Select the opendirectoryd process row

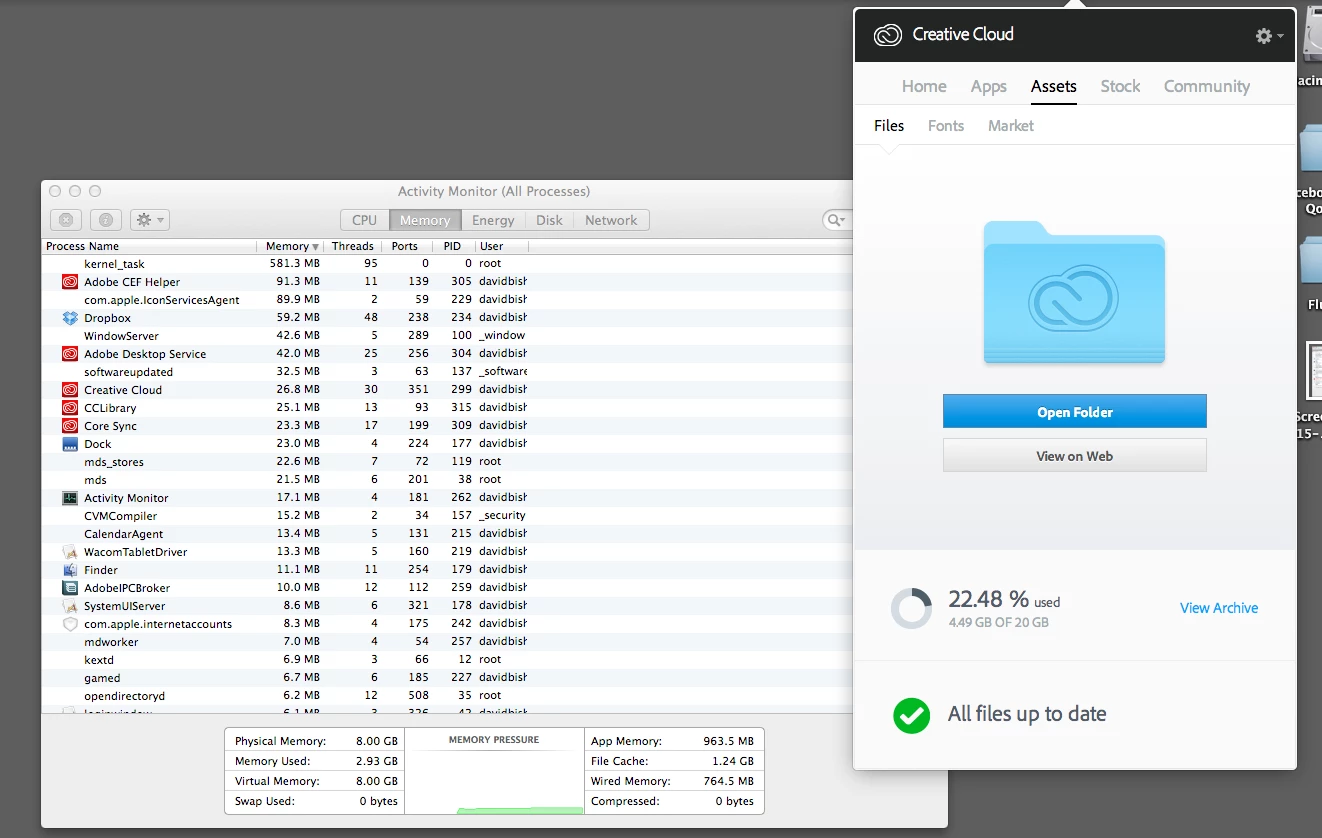(447, 696)
